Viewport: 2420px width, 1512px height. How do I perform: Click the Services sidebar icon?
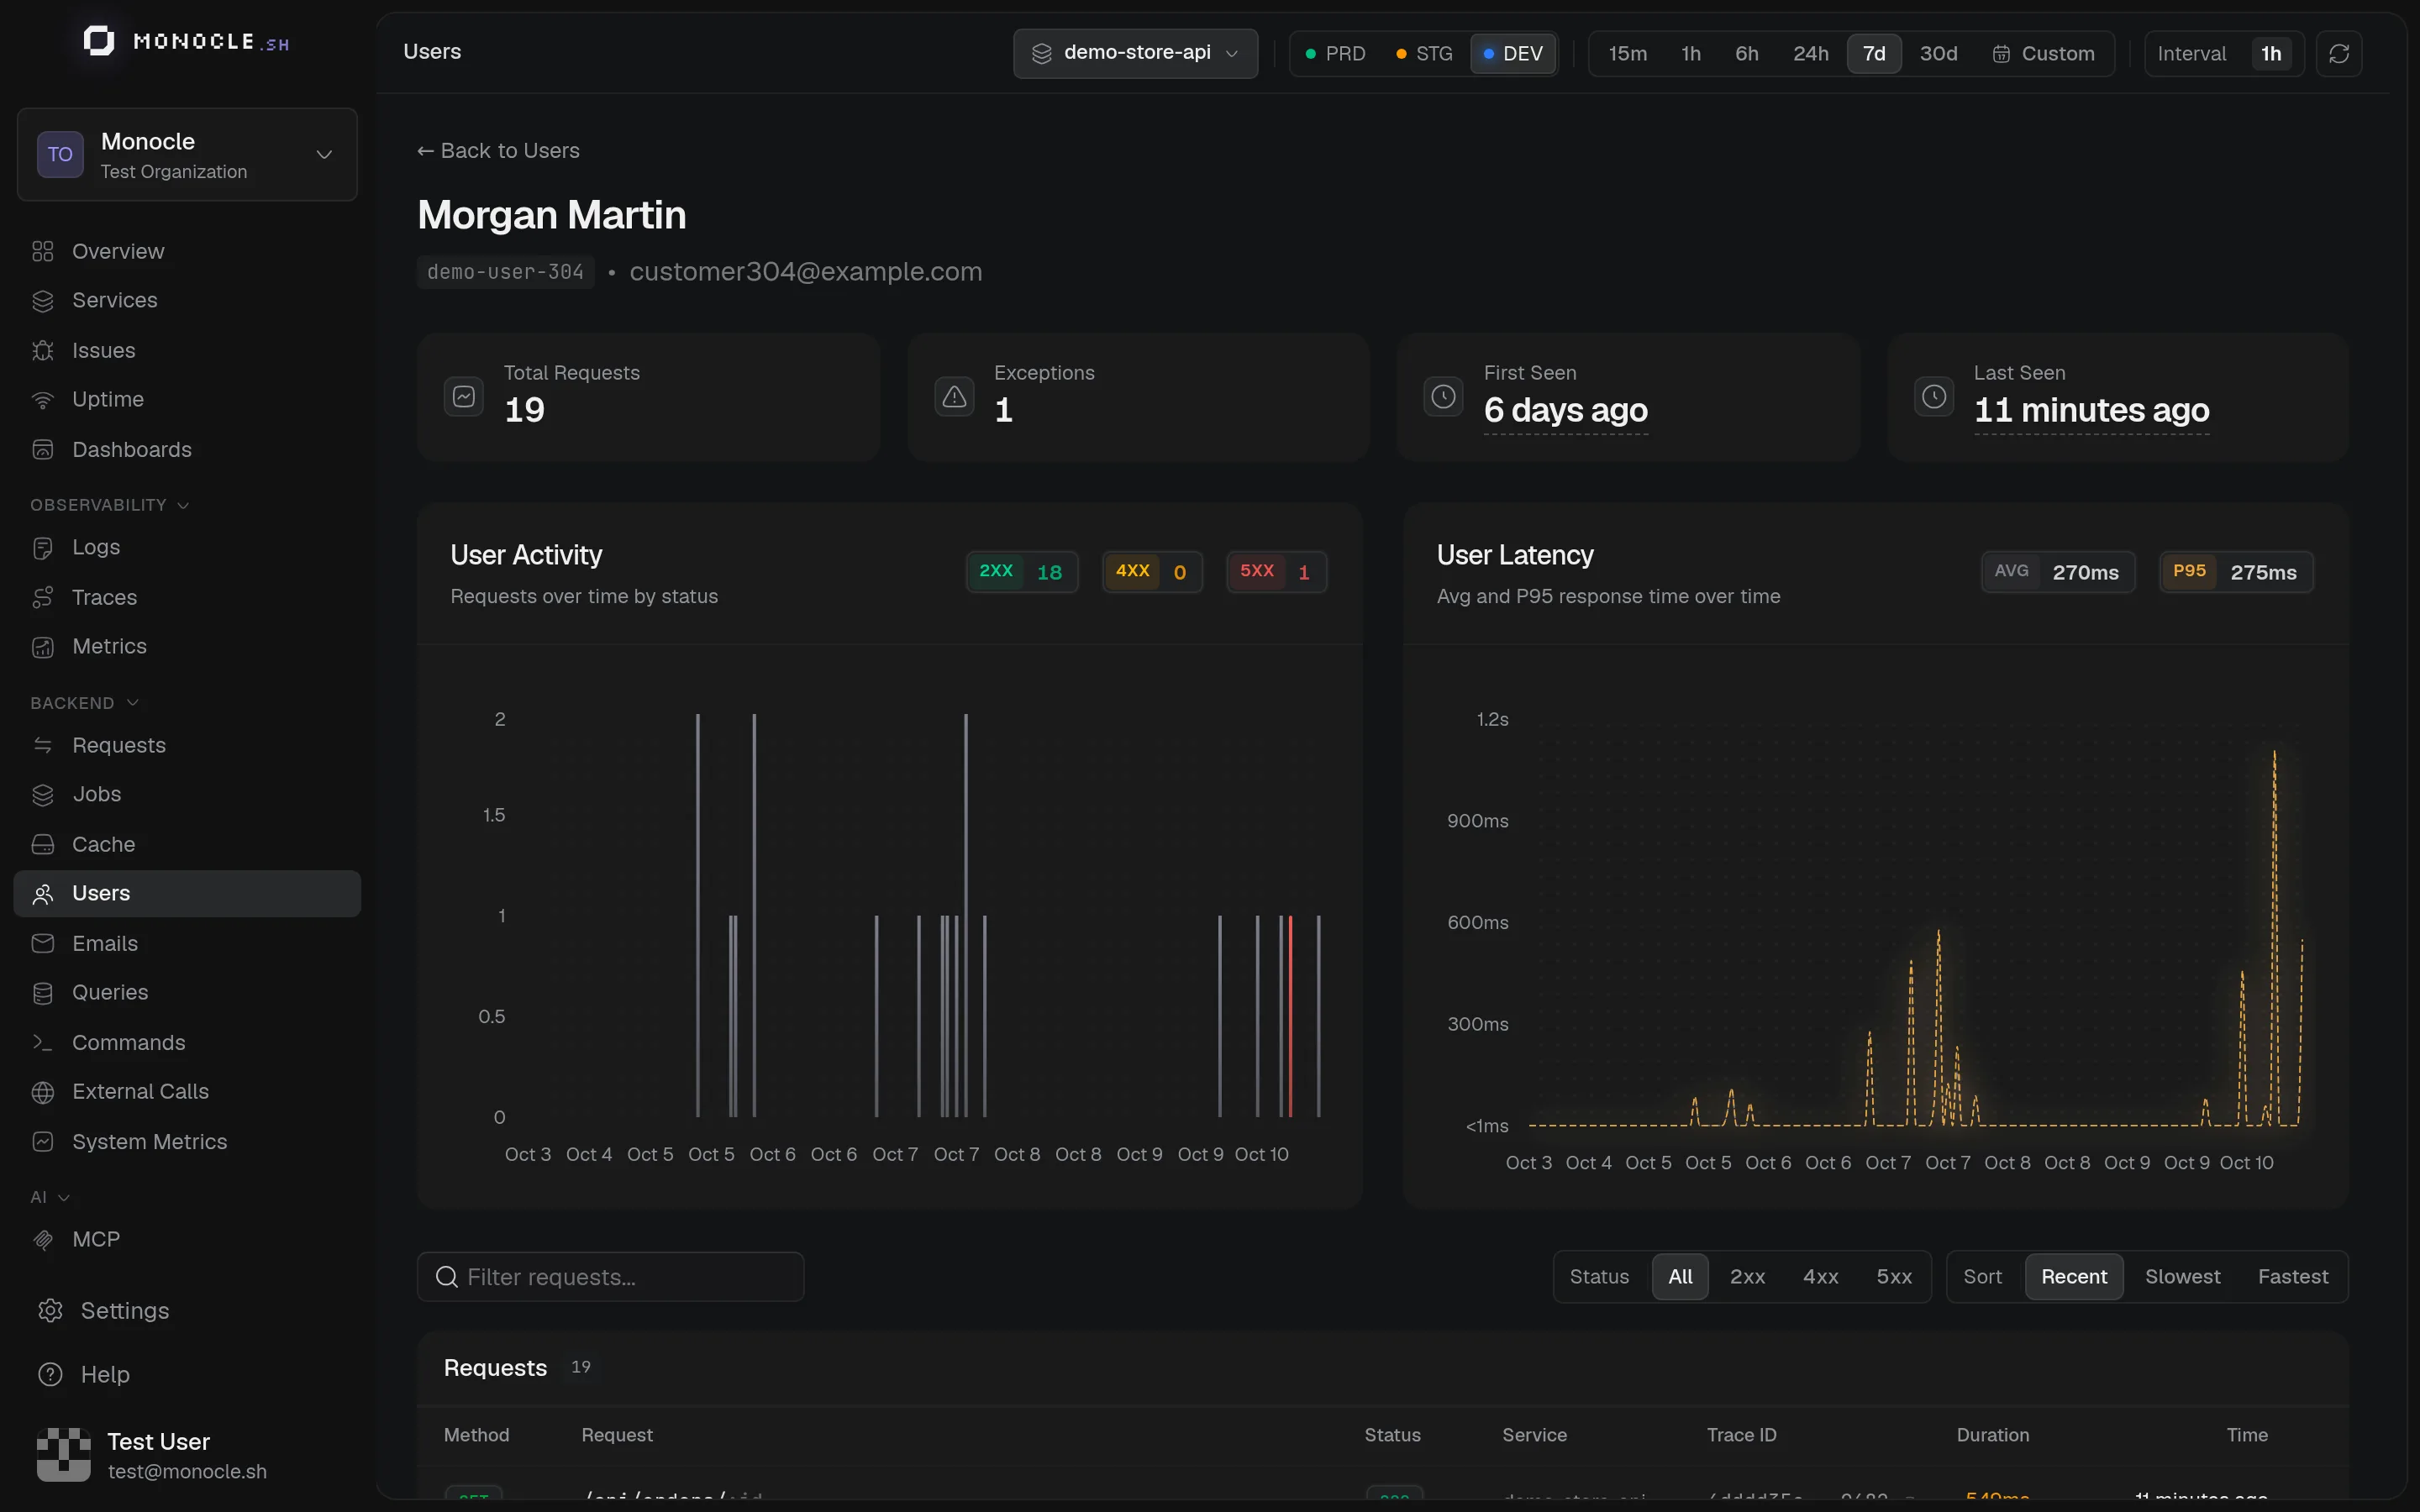43,301
